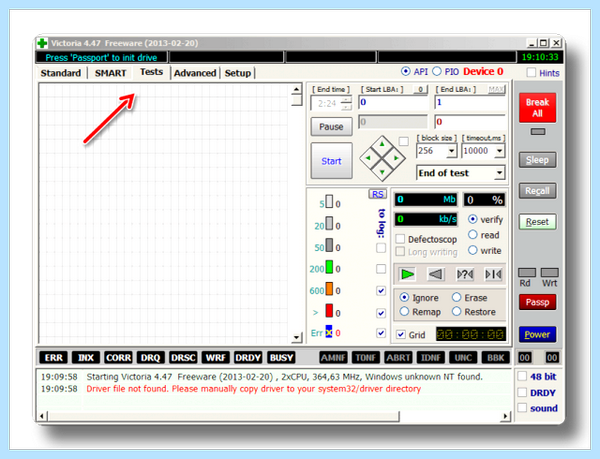Click the DRQ status indicator
This screenshot has width=600, height=459.
pyautogui.click(x=150, y=358)
